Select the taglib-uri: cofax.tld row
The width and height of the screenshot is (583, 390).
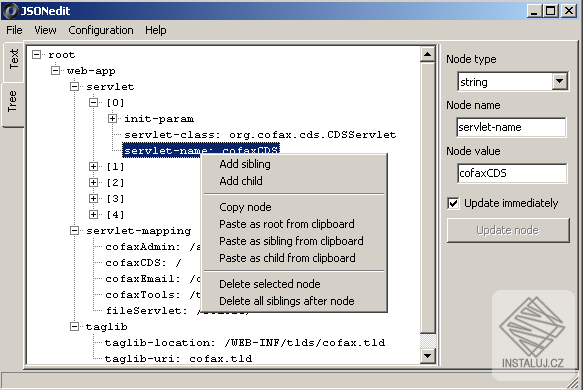click(178, 358)
